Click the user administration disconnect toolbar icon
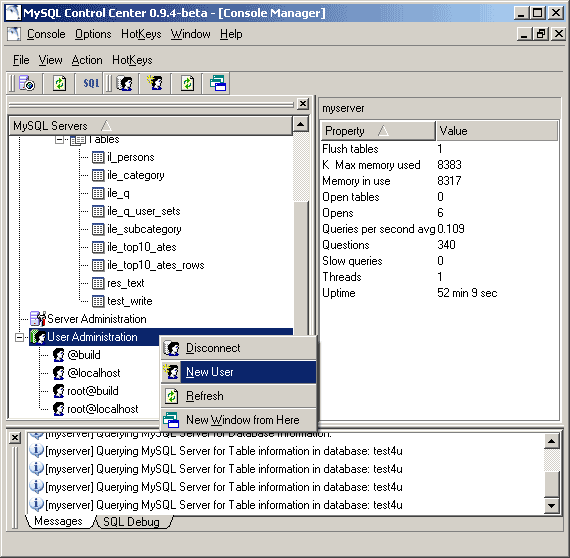 pyautogui.click(x=125, y=83)
